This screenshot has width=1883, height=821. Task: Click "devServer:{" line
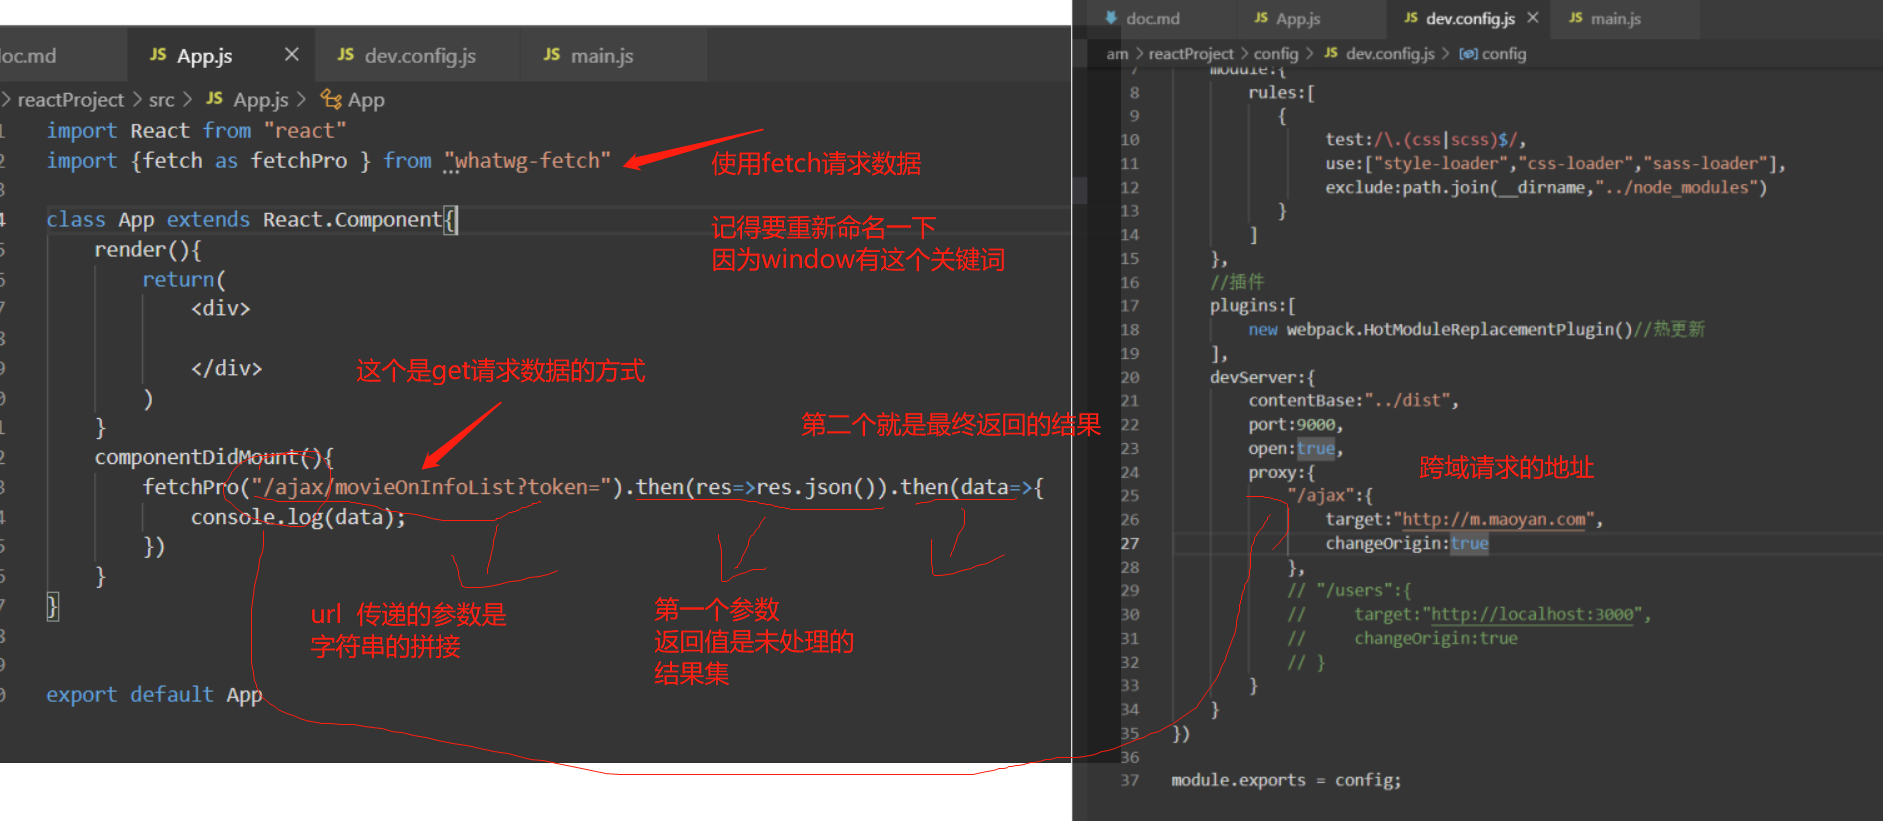click(1262, 378)
